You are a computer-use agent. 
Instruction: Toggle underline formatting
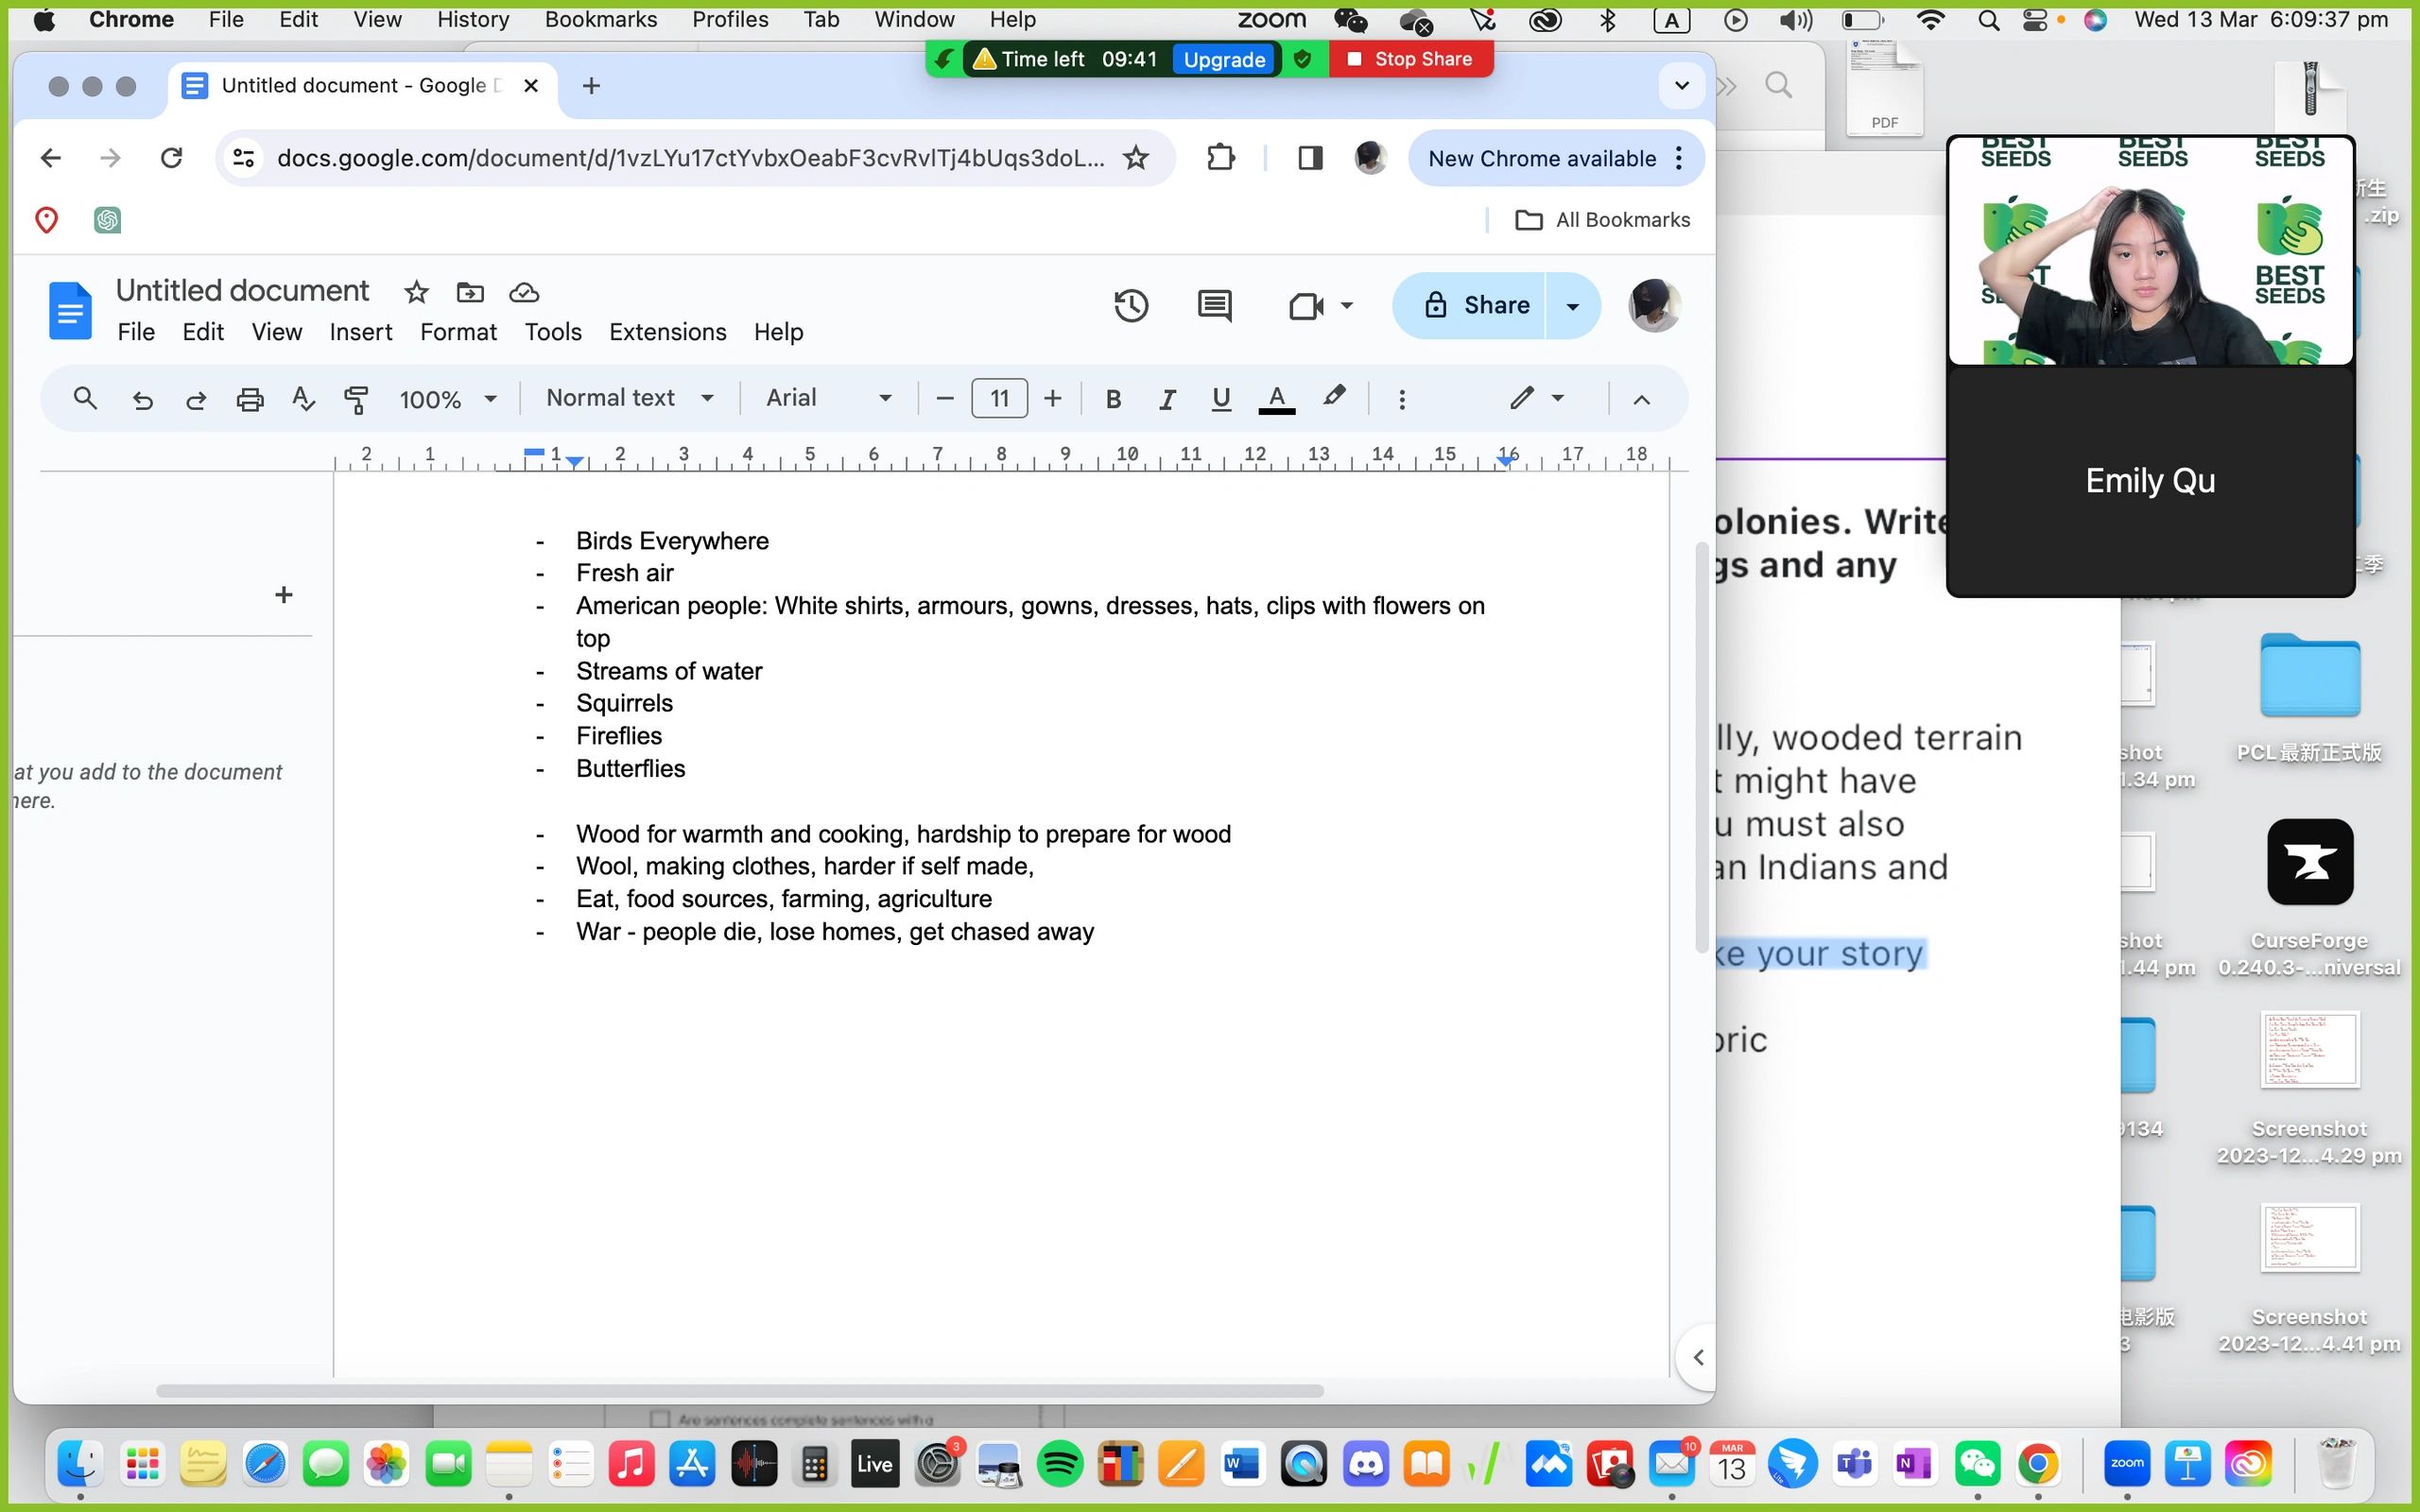(1219, 398)
